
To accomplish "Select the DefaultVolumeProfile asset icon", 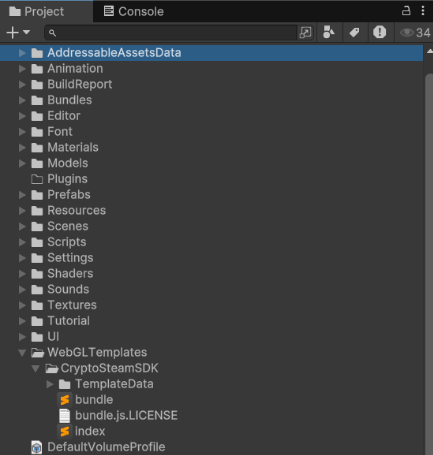I will point(37,447).
